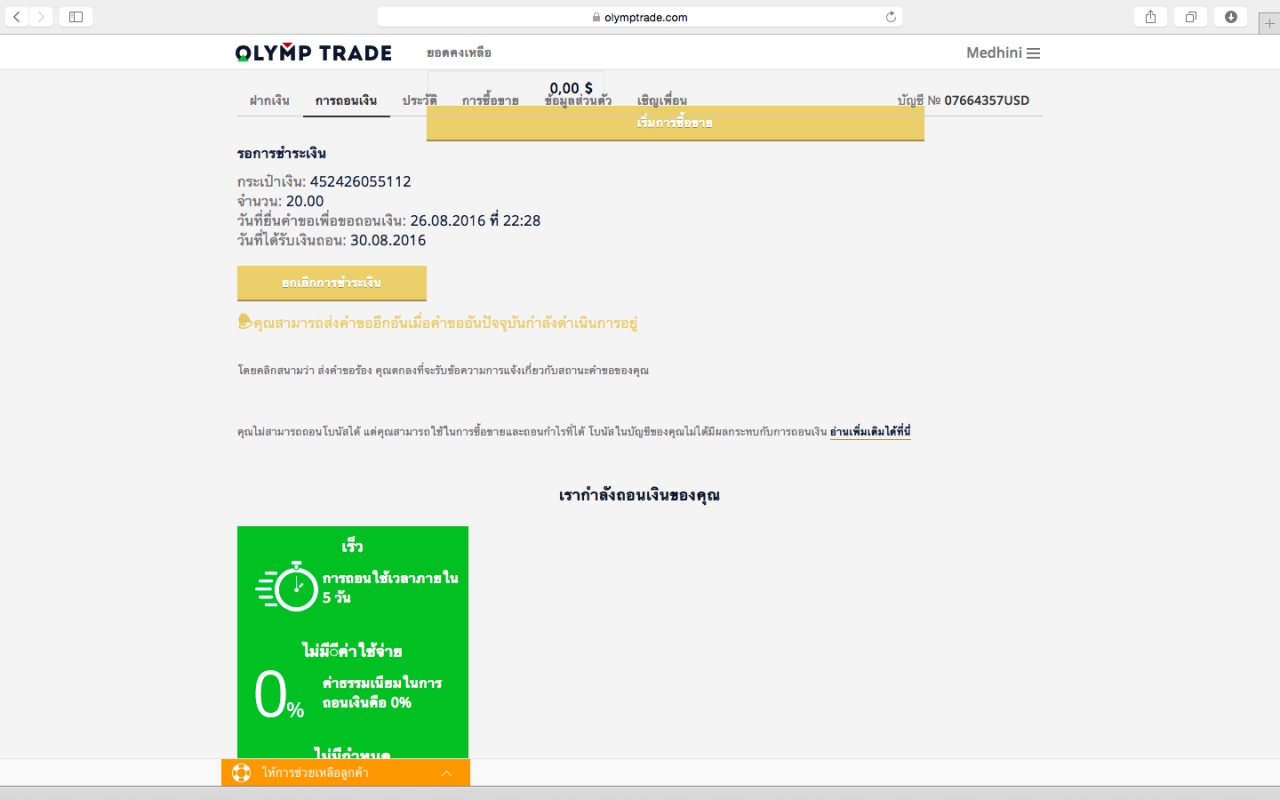The image size is (1280, 800).
Task: Click the yellow เริ่มการซื้อขาย button
Action: click(x=675, y=123)
